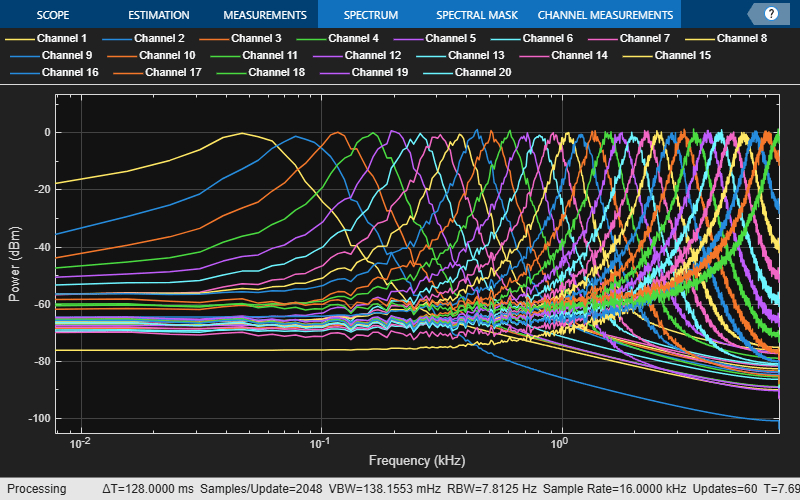Image resolution: width=800 pixels, height=500 pixels.
Task: Click Channel 15 yellow line swatch
Action: click(637, 56)
